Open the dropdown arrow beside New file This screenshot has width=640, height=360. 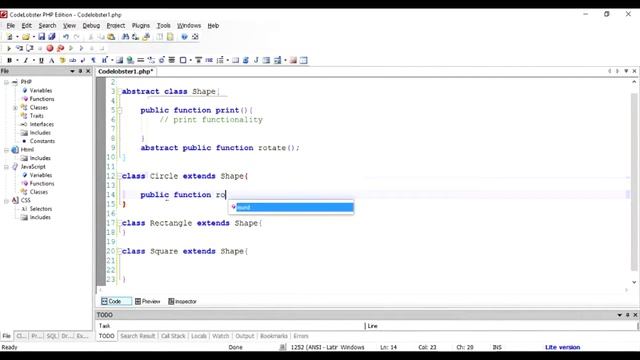(17, 37)
